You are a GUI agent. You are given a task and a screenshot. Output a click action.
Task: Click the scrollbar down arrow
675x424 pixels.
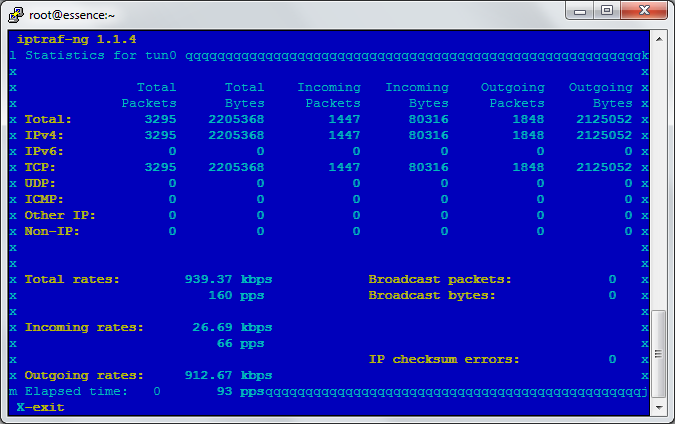coord(659,407)
